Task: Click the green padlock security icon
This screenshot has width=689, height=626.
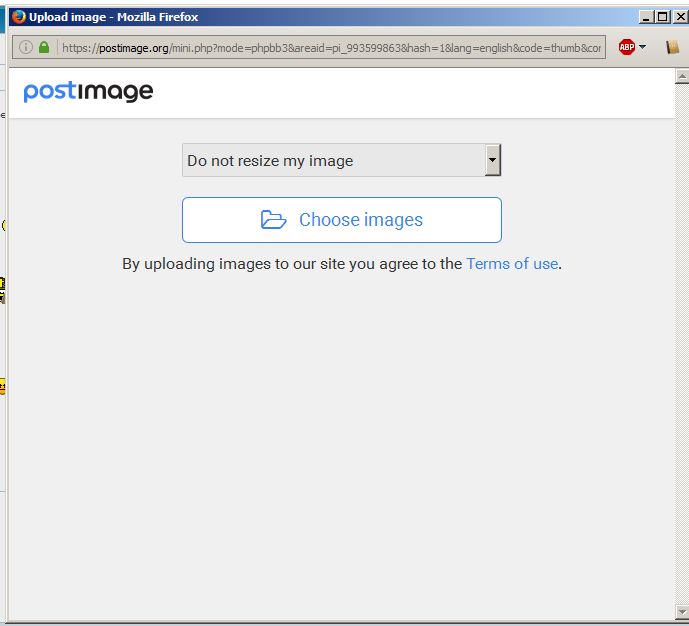Action: coord(44,47)
